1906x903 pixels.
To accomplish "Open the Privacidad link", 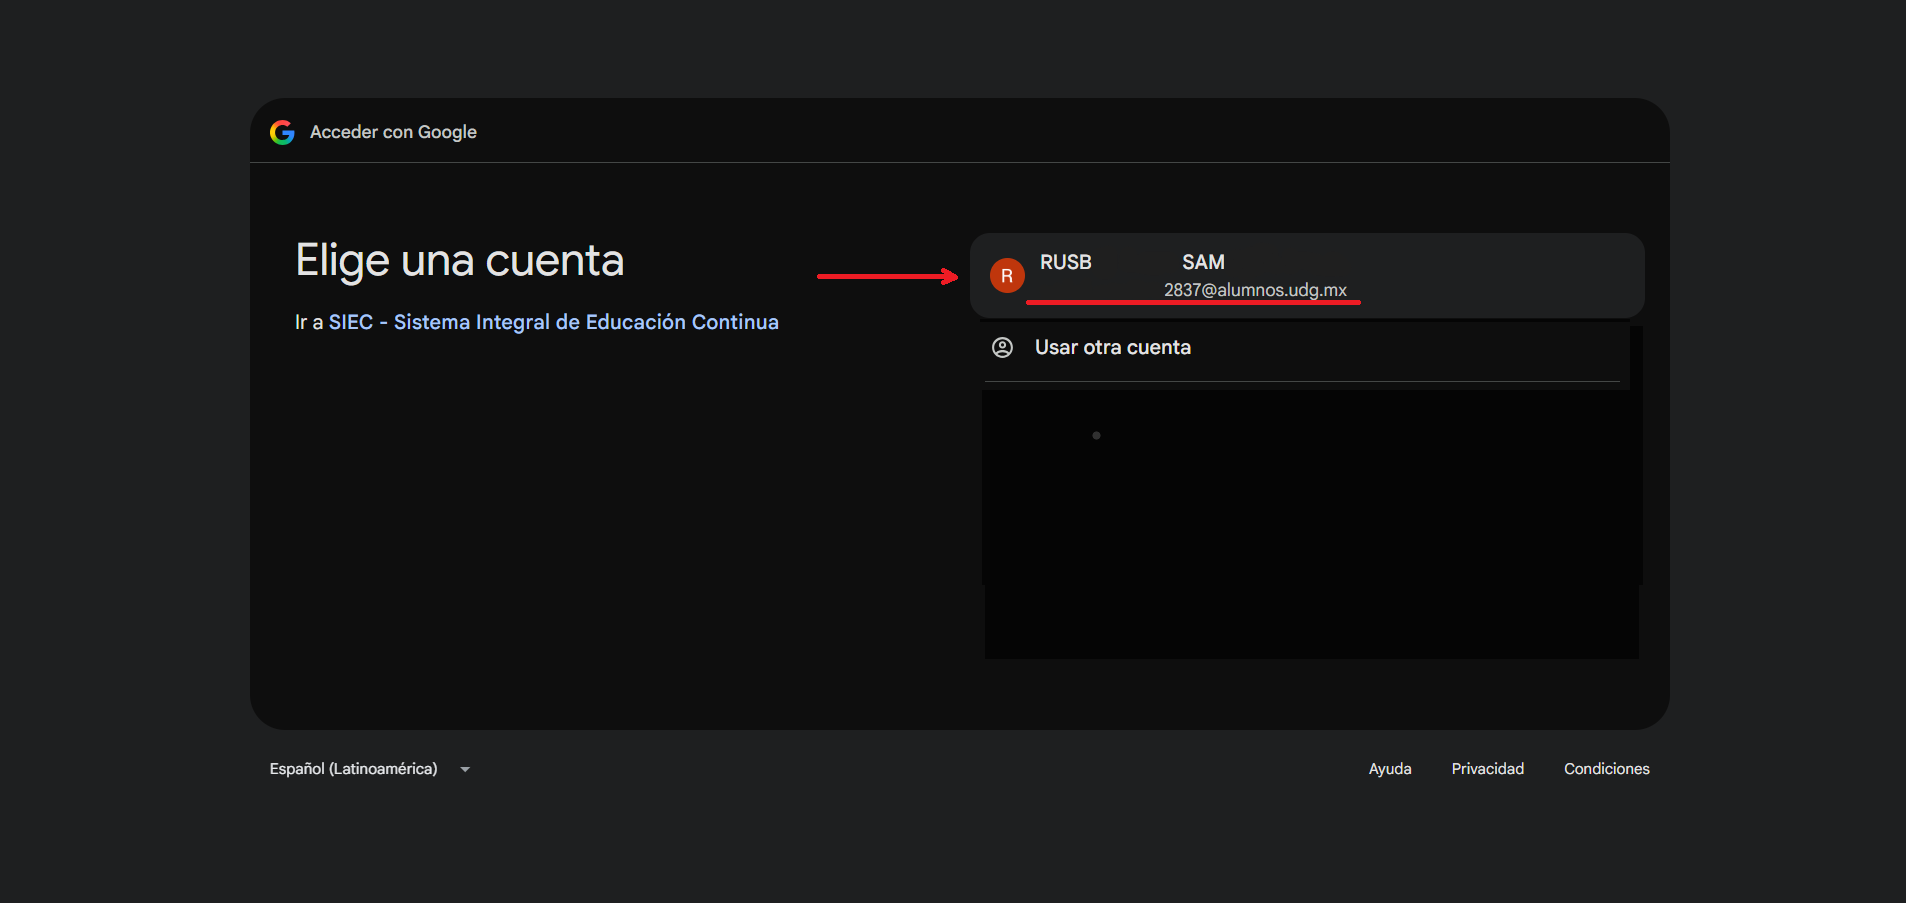I will tap(1488, 769).
